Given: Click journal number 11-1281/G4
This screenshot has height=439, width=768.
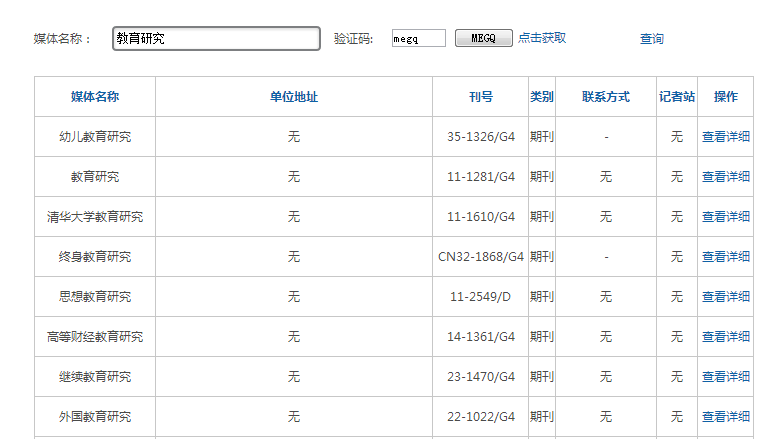Looking at the screenshot, I should tap(481, 177).
